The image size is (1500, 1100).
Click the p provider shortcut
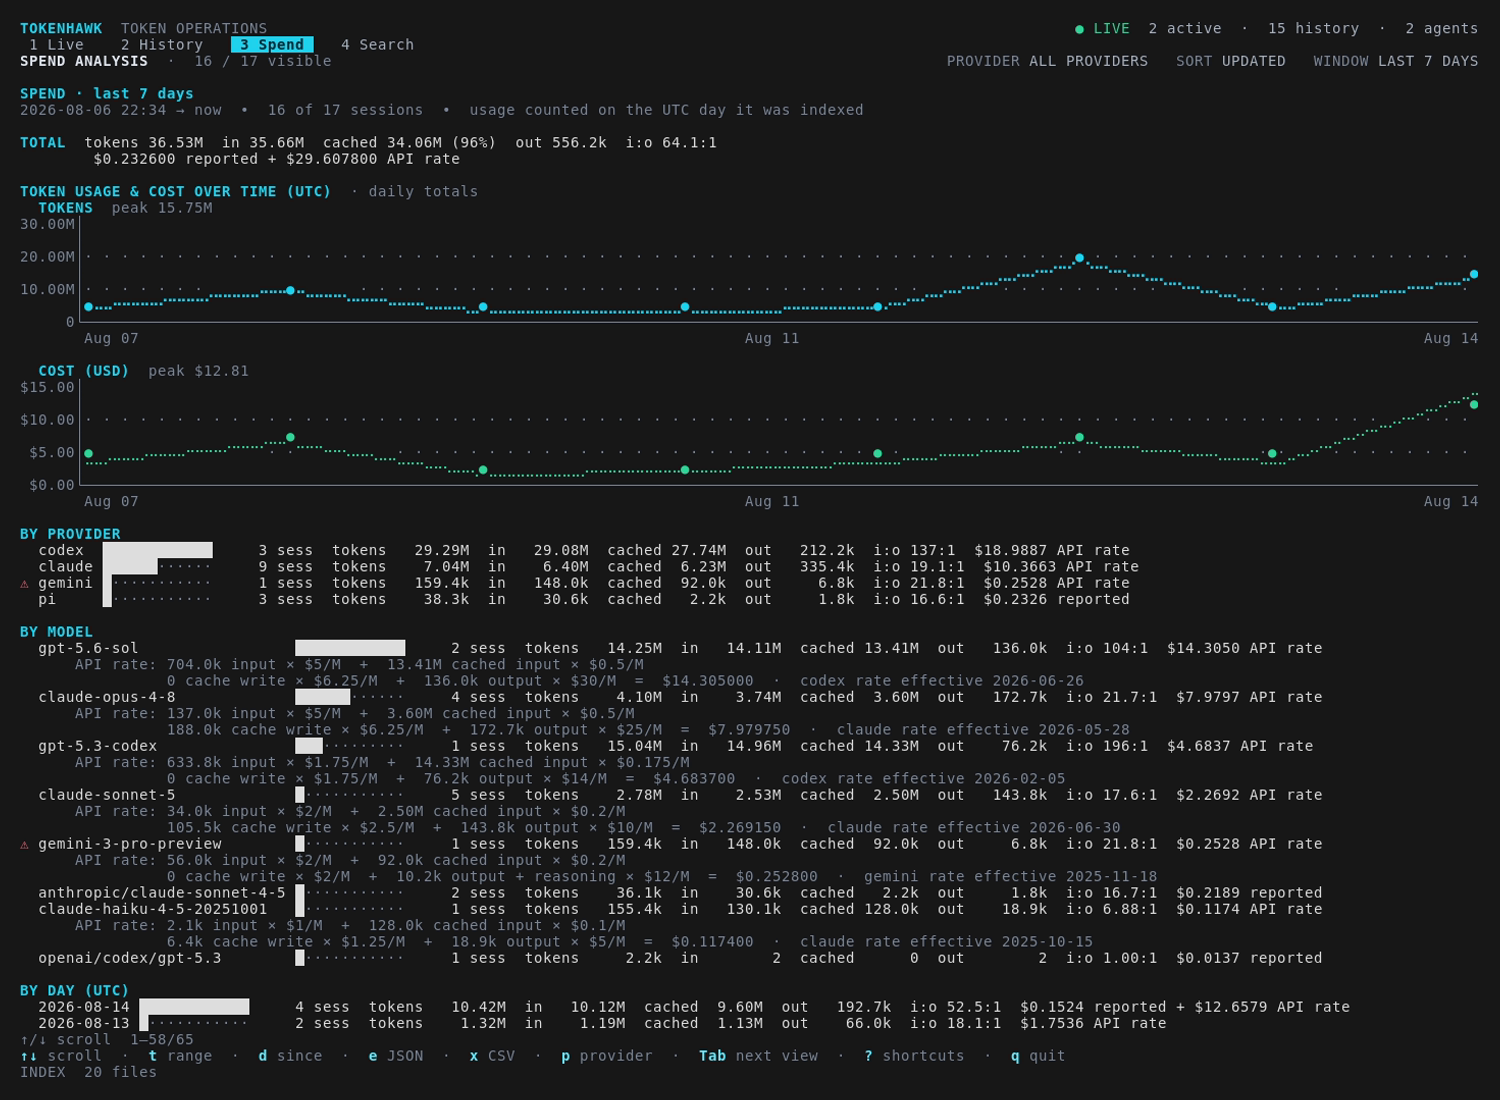[x=606, y=1056]
